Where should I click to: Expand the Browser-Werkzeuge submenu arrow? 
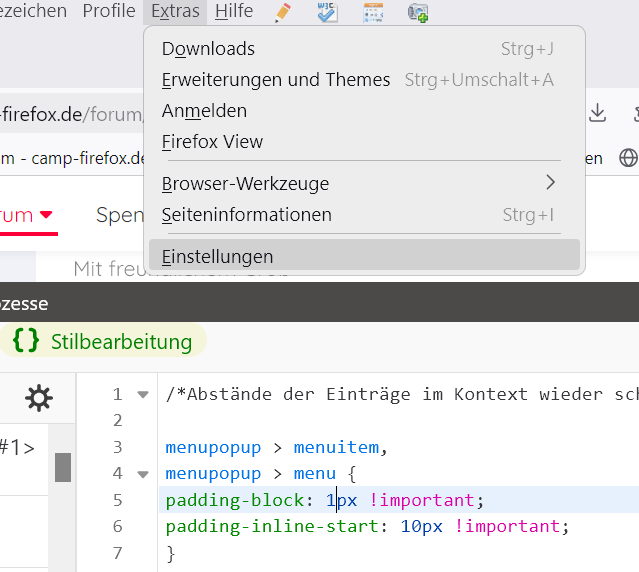[x=550, y=183]
